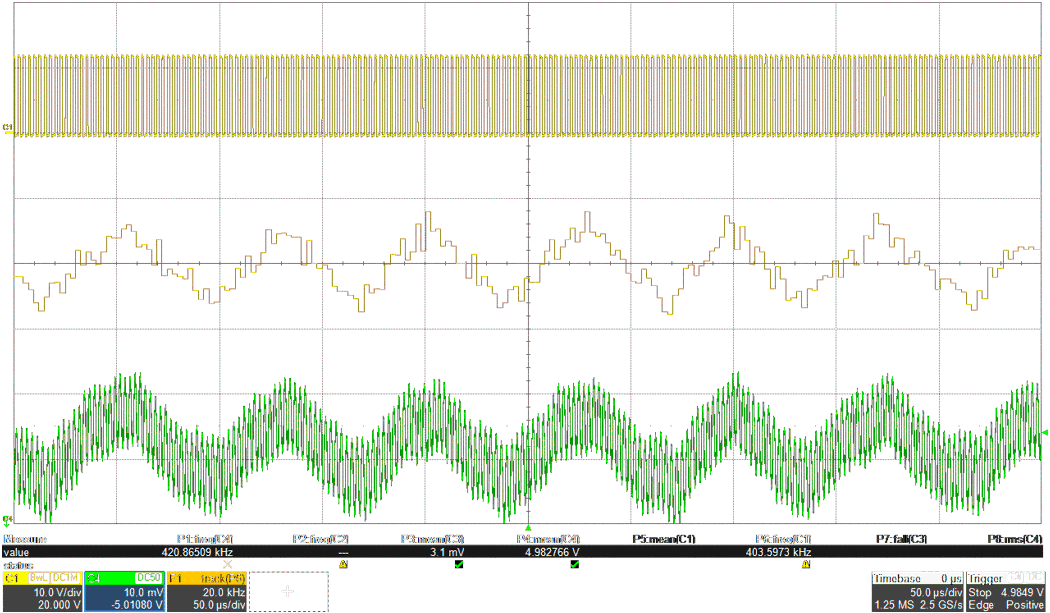The image size is (1050, 613).
Task: Open the F1 math function descriptor box
Action: 177,577
